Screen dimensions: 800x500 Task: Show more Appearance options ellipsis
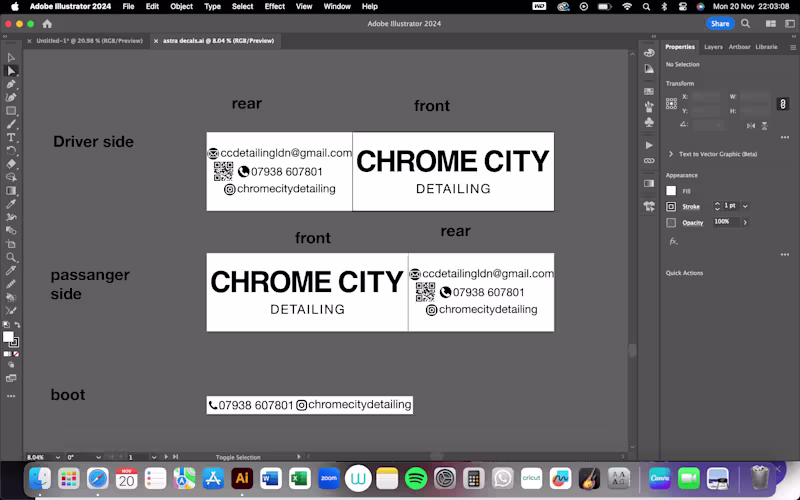(785, 255)
